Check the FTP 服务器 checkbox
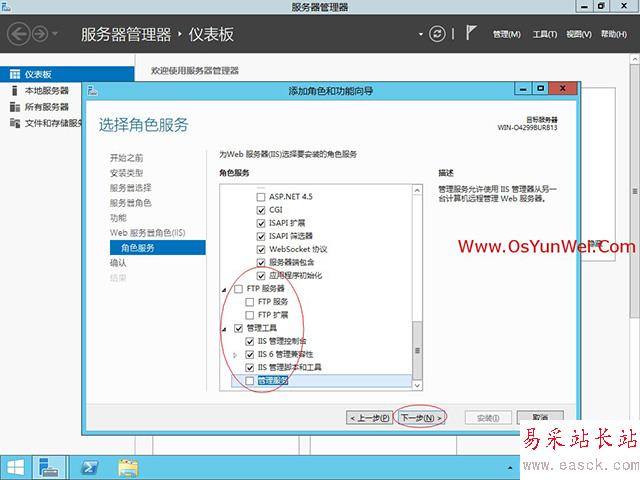The height and width of the screenshot is (480, 640). 238,289
